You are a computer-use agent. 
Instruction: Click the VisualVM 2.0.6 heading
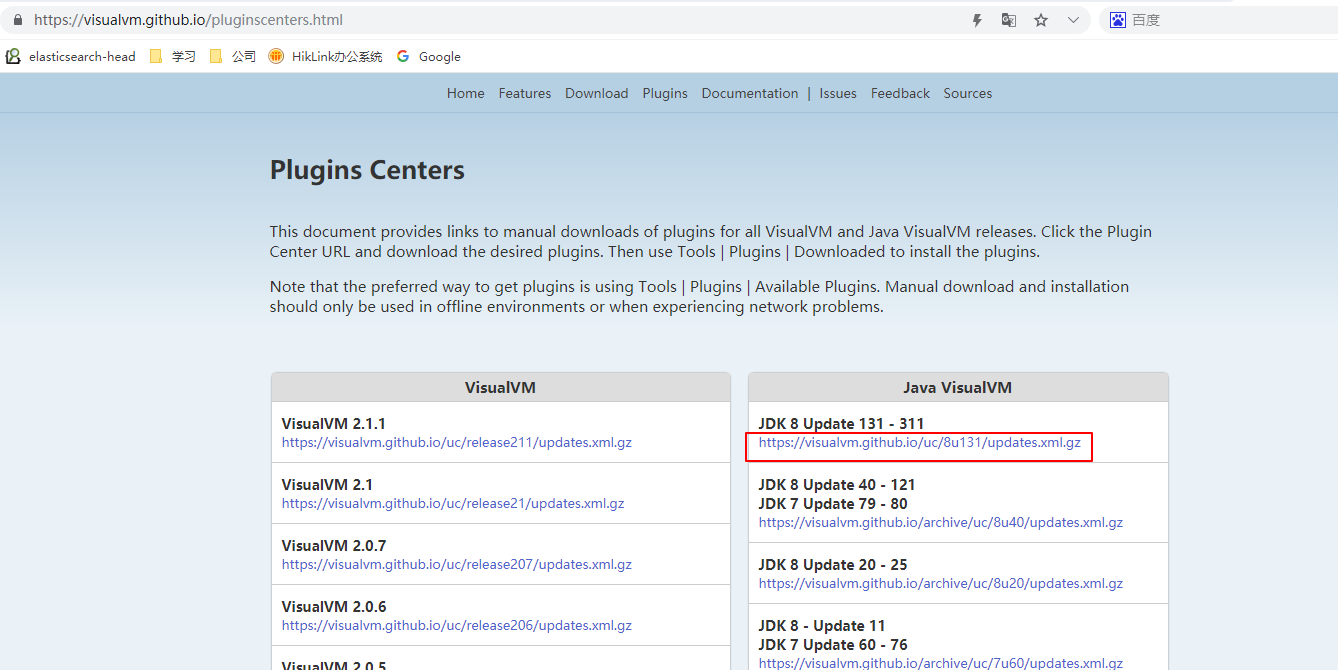click(x=334, y=606)
